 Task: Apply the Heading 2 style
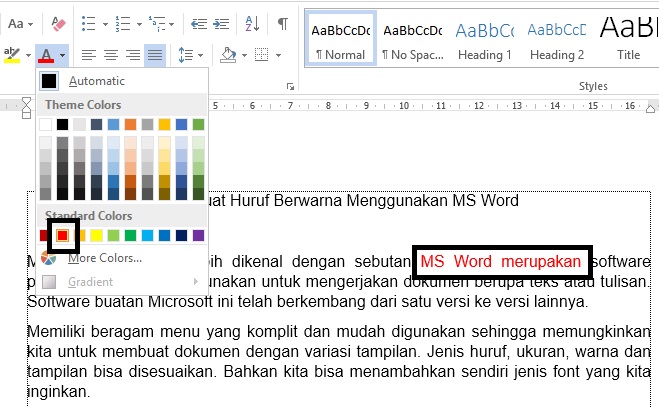pyautogui.click(x=557, y=39)
